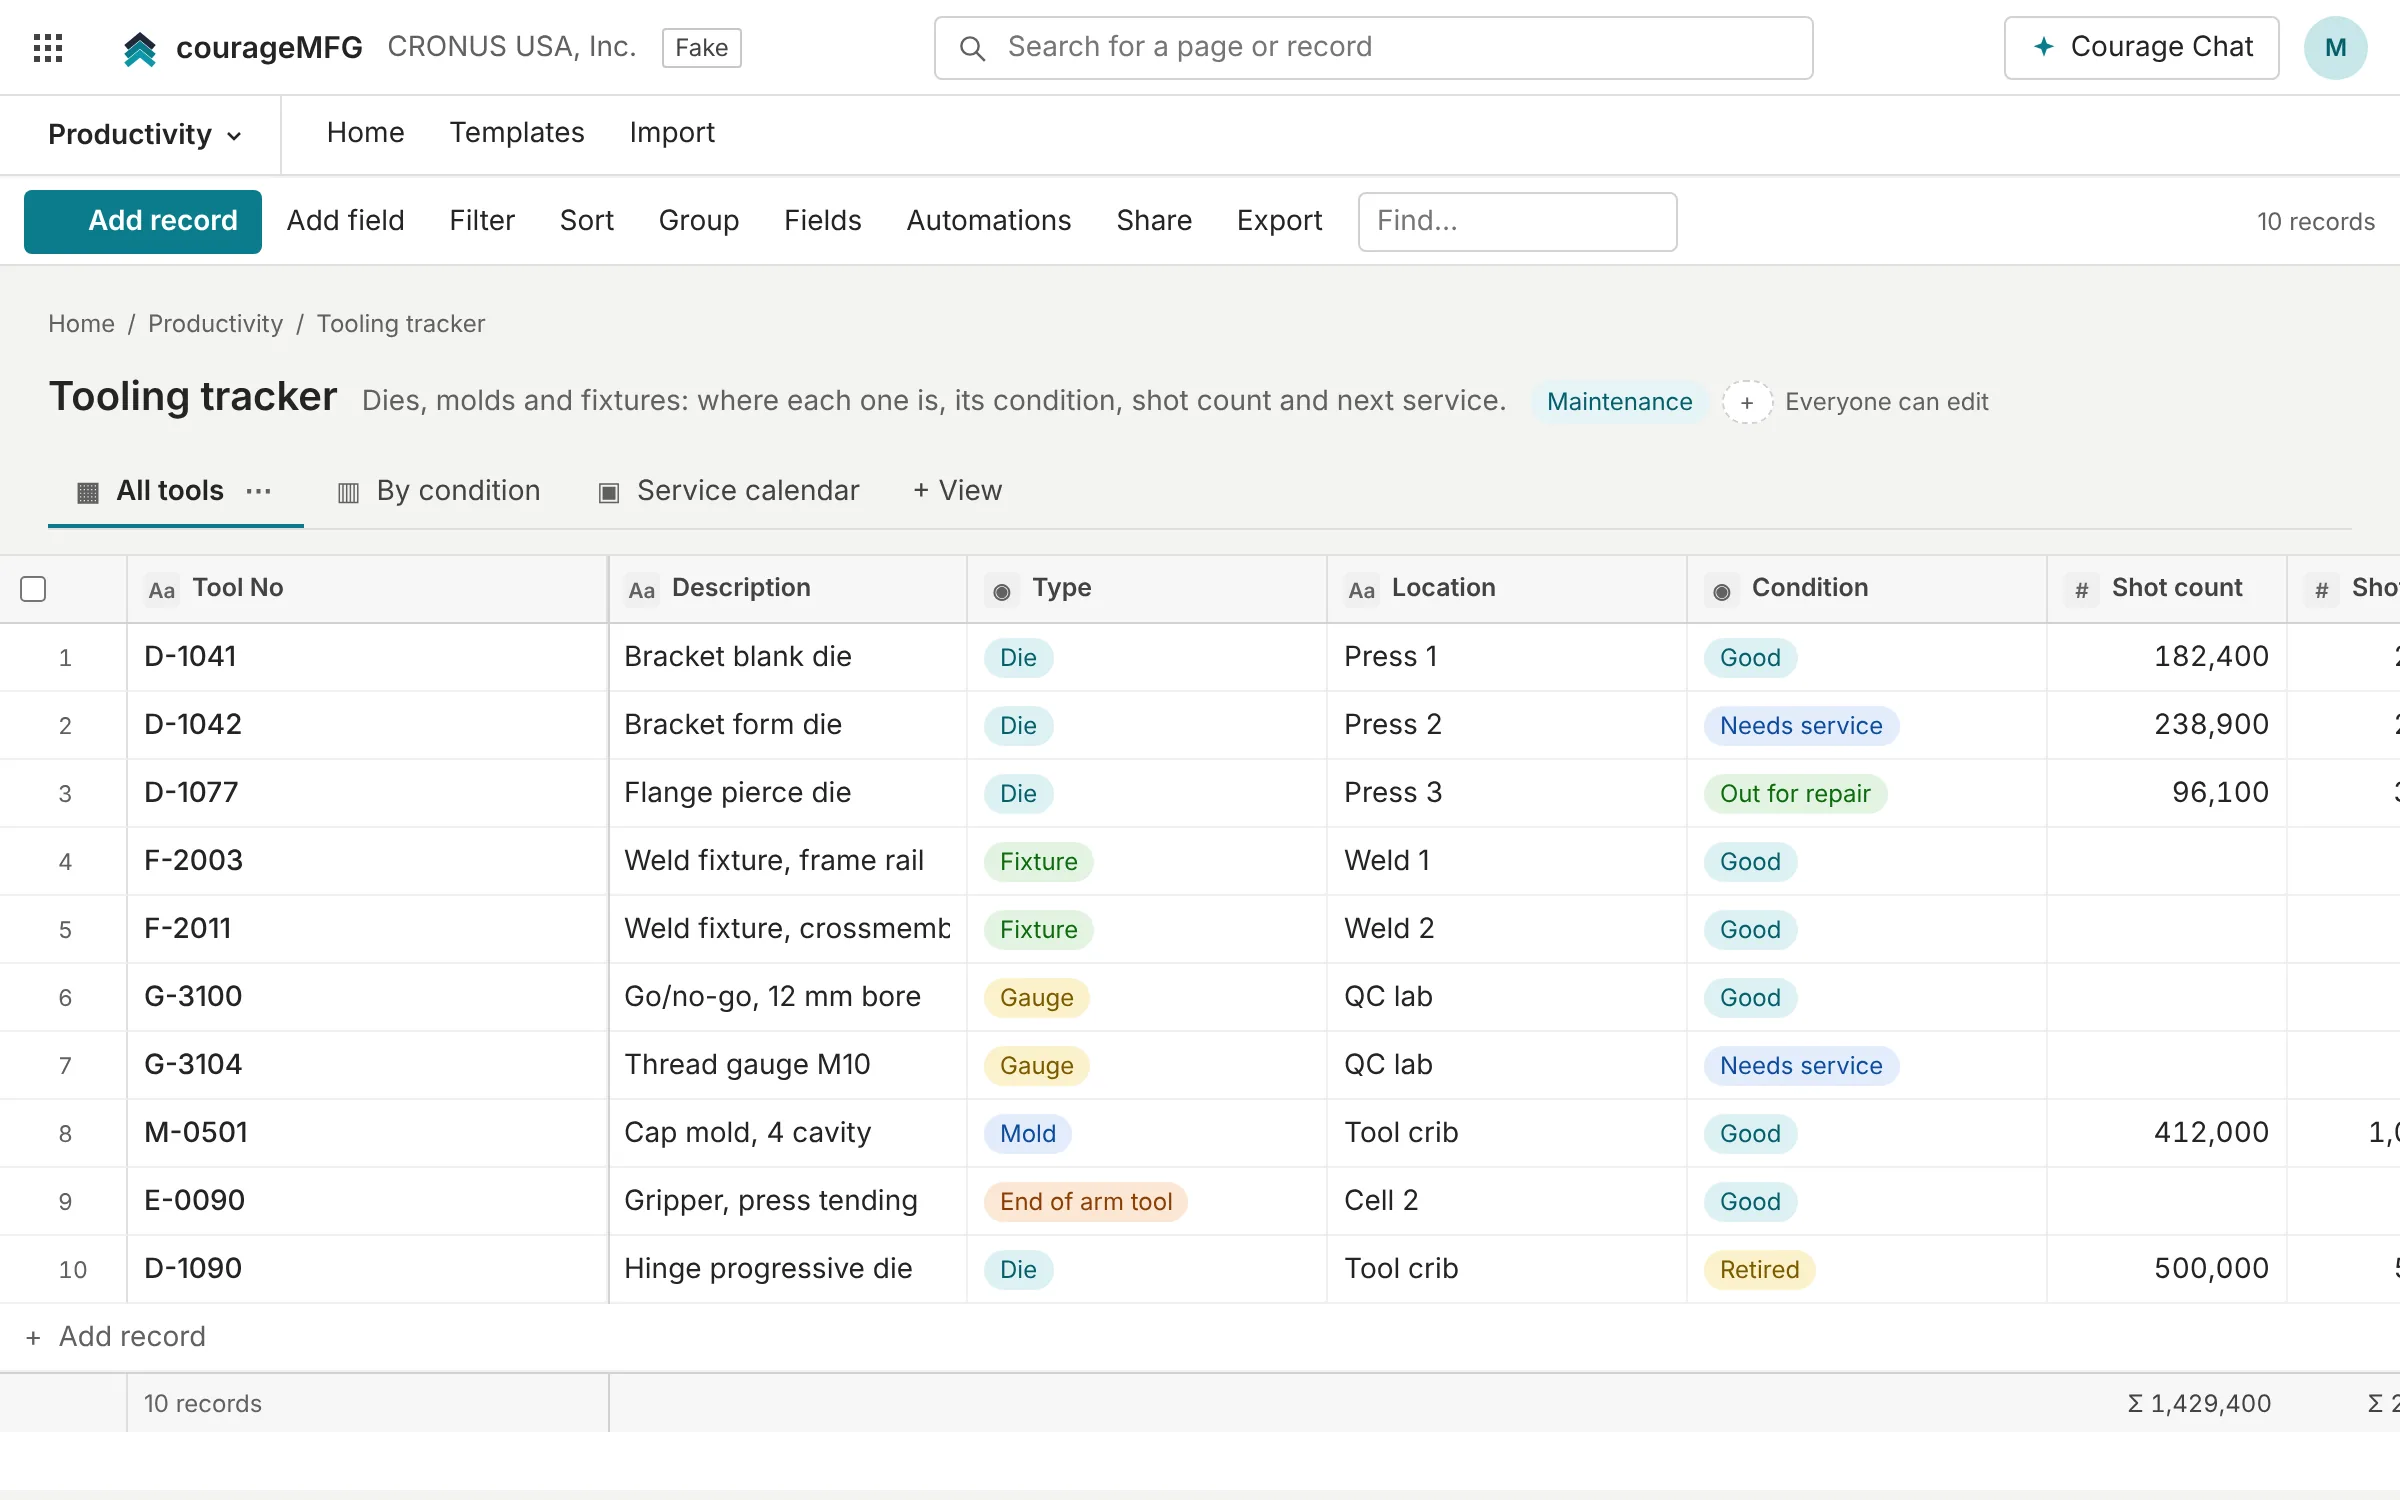The width and height of the screenshot is (2400, 1500).
Task: Add a new view with + View
Action: [957, 491]
